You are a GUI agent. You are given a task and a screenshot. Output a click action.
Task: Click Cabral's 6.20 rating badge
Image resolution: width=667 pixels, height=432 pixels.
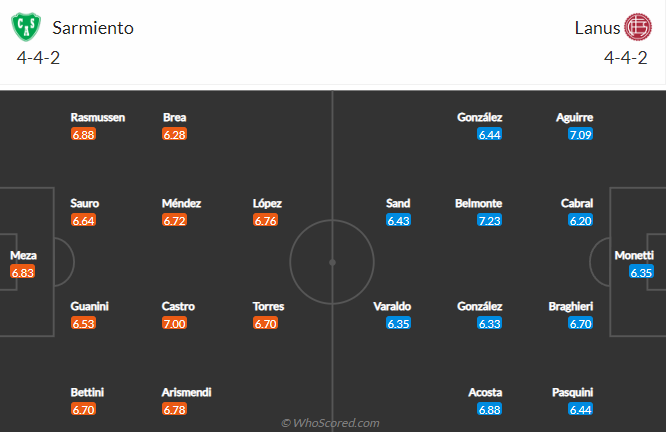581,220
